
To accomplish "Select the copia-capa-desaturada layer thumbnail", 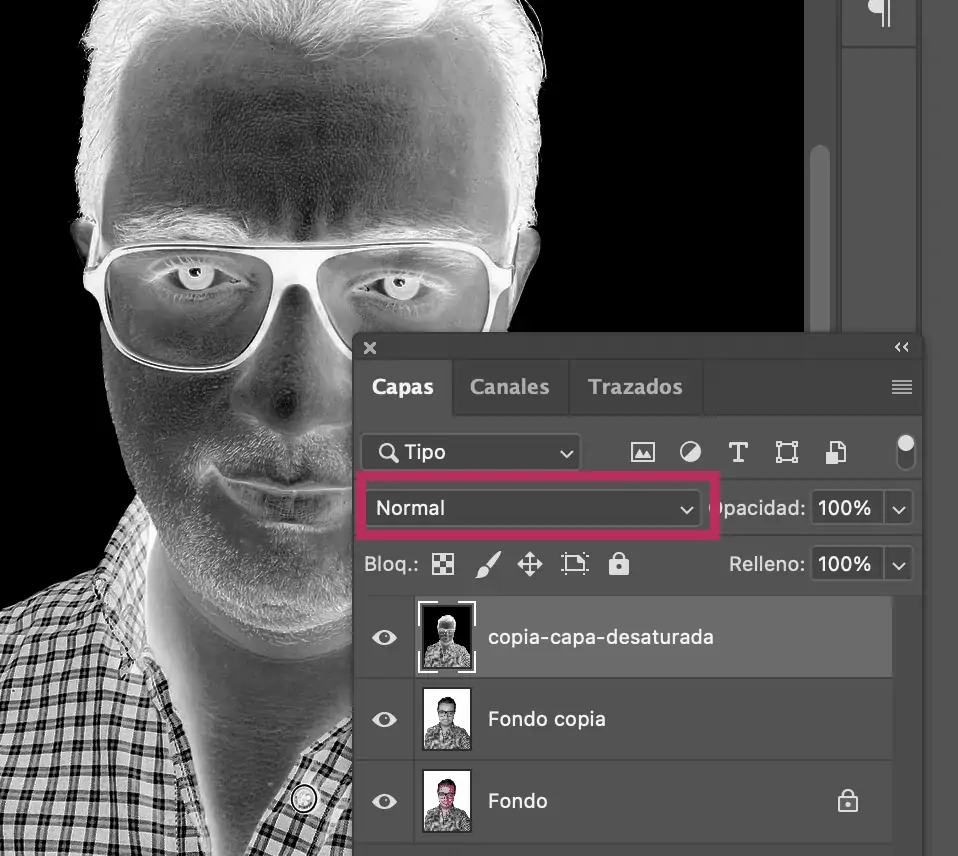I will [x=447, y=637].
